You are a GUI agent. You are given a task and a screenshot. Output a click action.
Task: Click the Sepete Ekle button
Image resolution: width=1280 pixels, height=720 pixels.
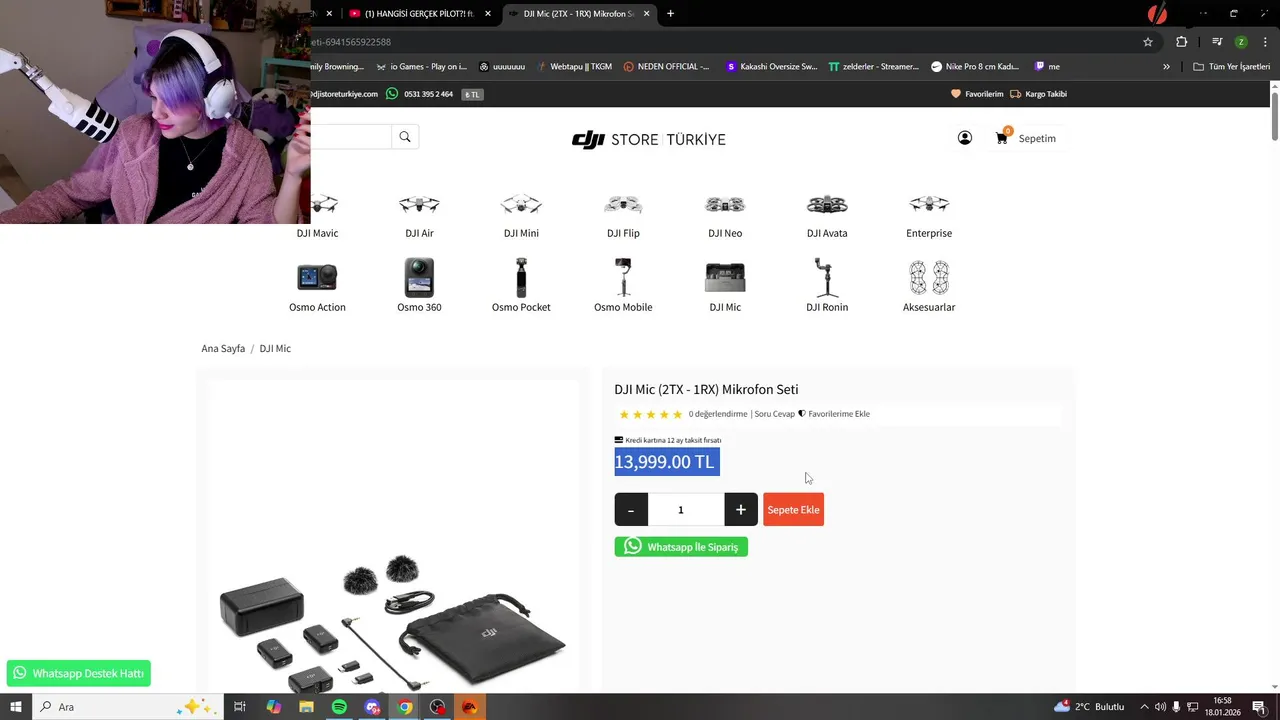(793, 510)
